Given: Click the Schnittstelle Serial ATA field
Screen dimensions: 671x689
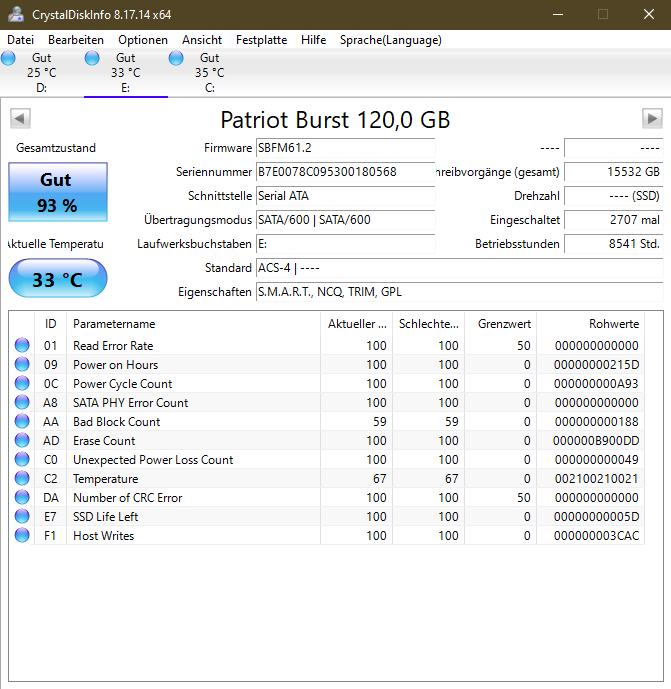Looking at the screenshot, I should (345, 196).
